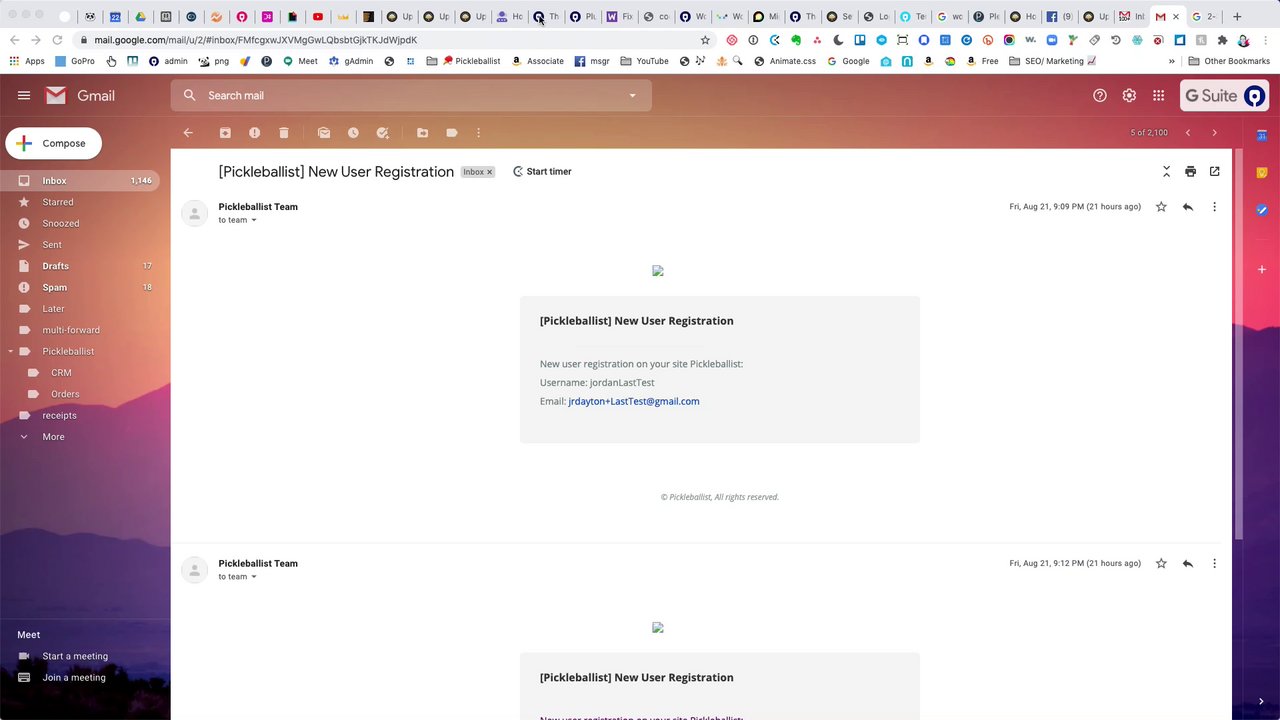
Task: Open more options for 9:12 PM message
Action: [1214, 564]
